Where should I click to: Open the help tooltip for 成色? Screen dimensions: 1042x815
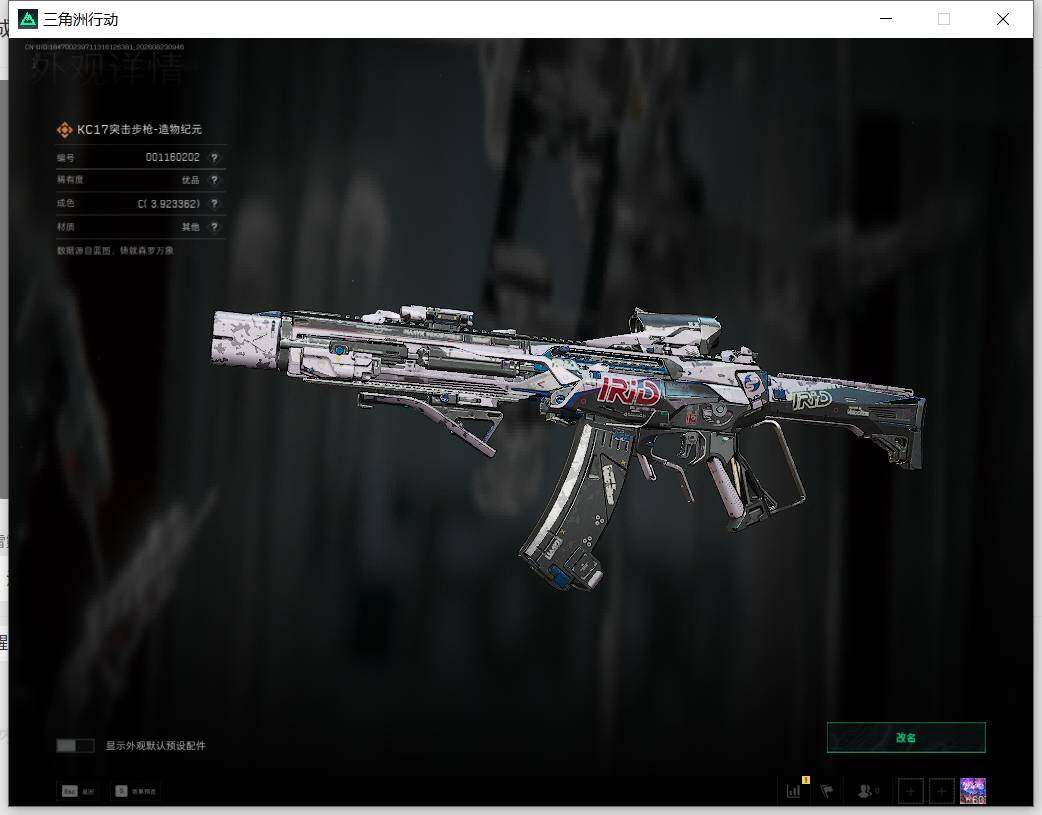coord(214,203)
